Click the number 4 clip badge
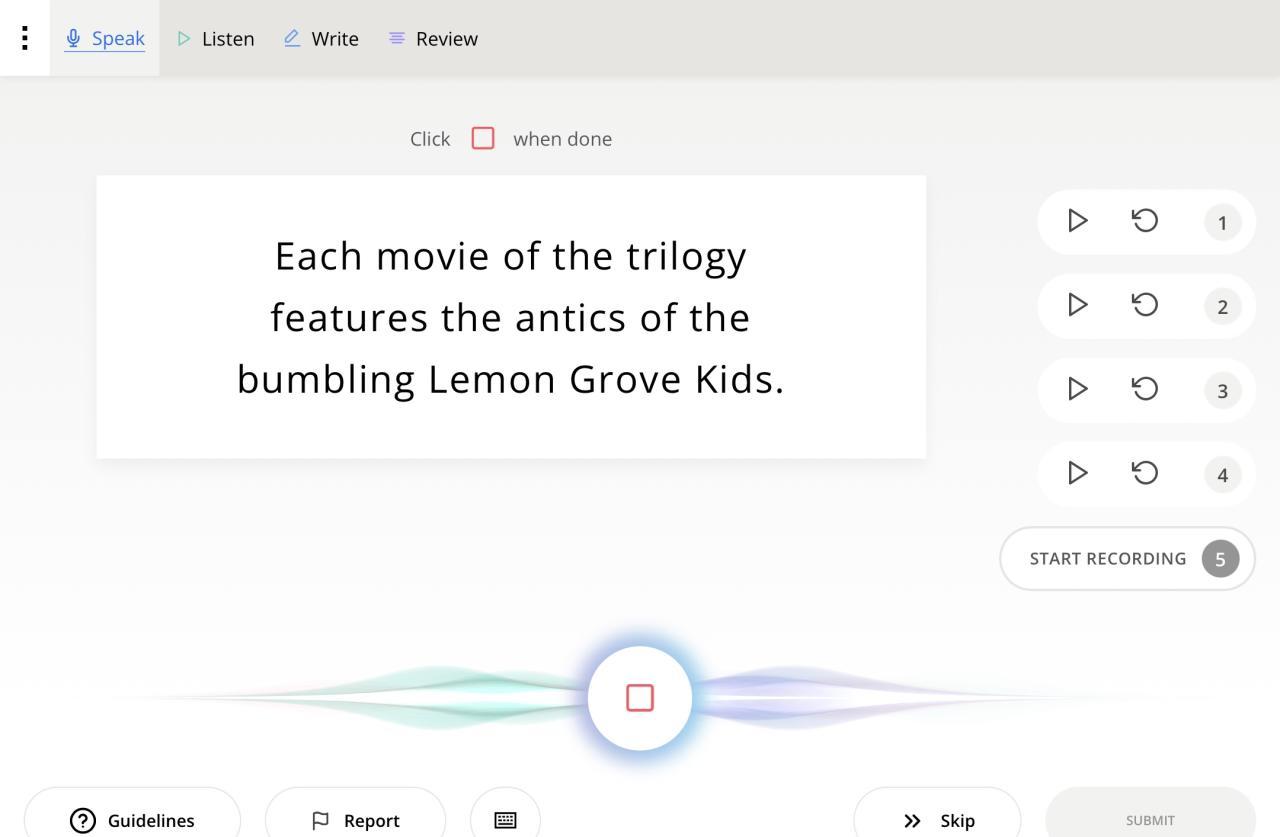The image size is (1280, 837). click(1222, 474)
